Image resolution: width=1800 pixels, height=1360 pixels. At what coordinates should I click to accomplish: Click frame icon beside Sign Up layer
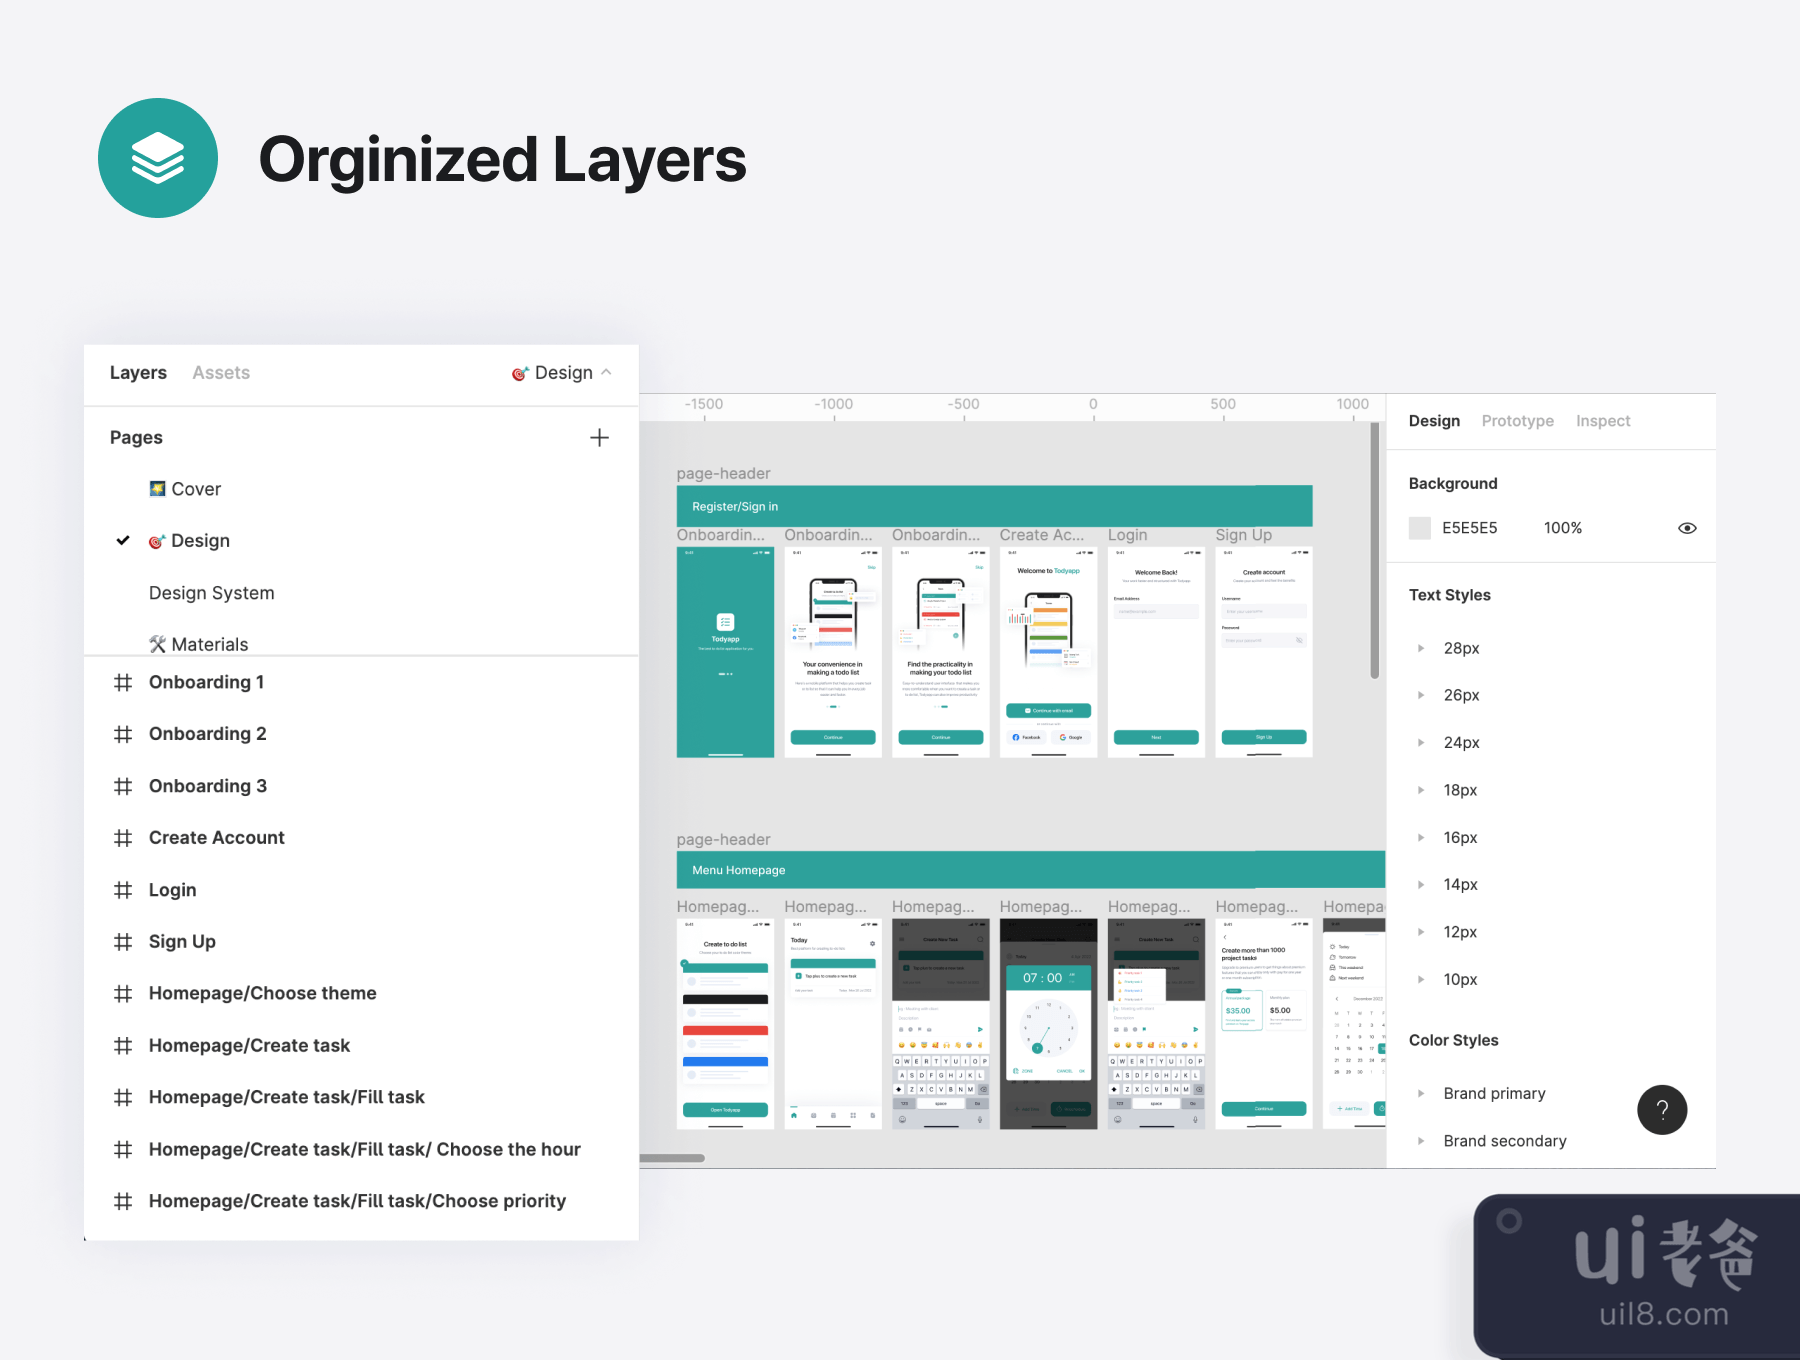[x=123, y=942]
